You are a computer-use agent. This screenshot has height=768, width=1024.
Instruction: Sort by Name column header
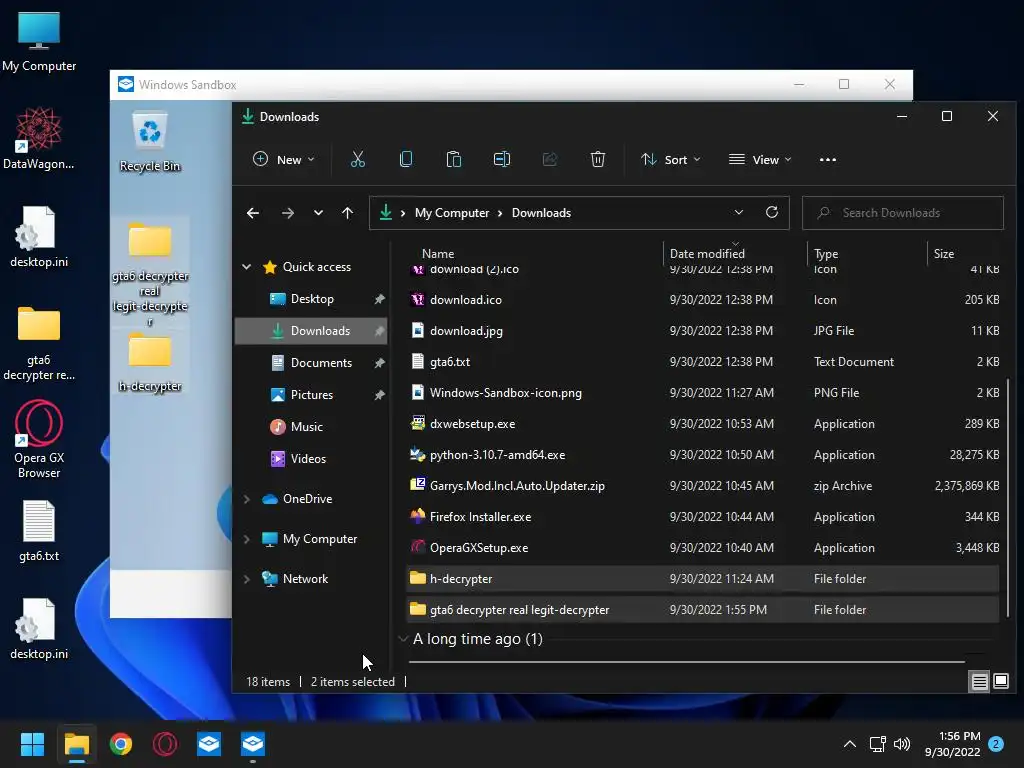(438, 253)
